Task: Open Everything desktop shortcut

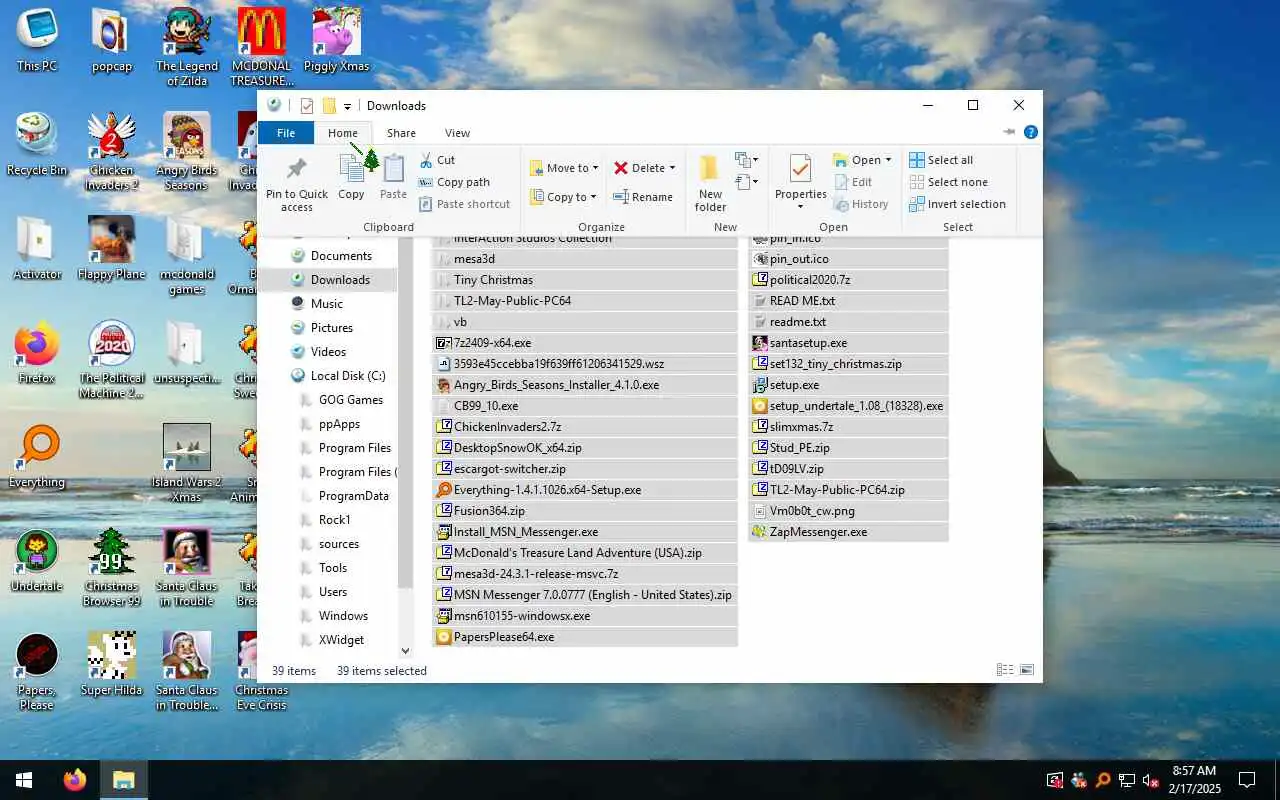Action: [x=37, y=456]
